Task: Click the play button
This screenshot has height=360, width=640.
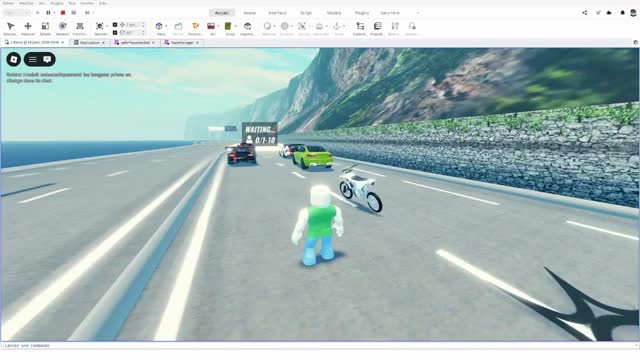Action: (x=38, y=13)
